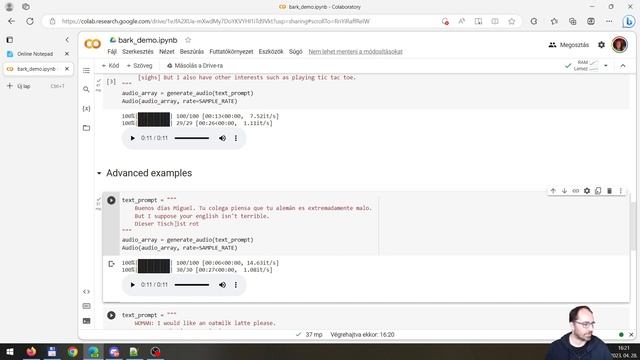Screen dimensions: 640x360
Task: Open the code snippets panel
Action: pos(86,291)
